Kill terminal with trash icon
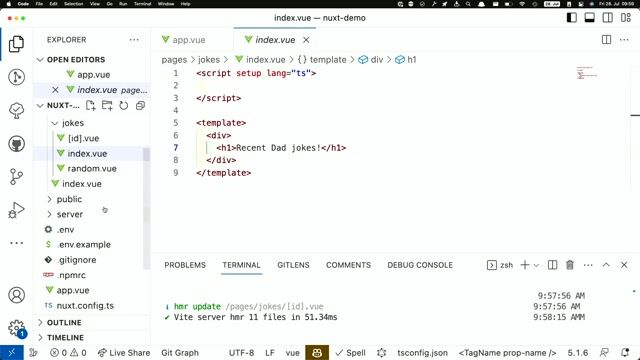This screenshot has width=640, height=360. pos(570,265)
